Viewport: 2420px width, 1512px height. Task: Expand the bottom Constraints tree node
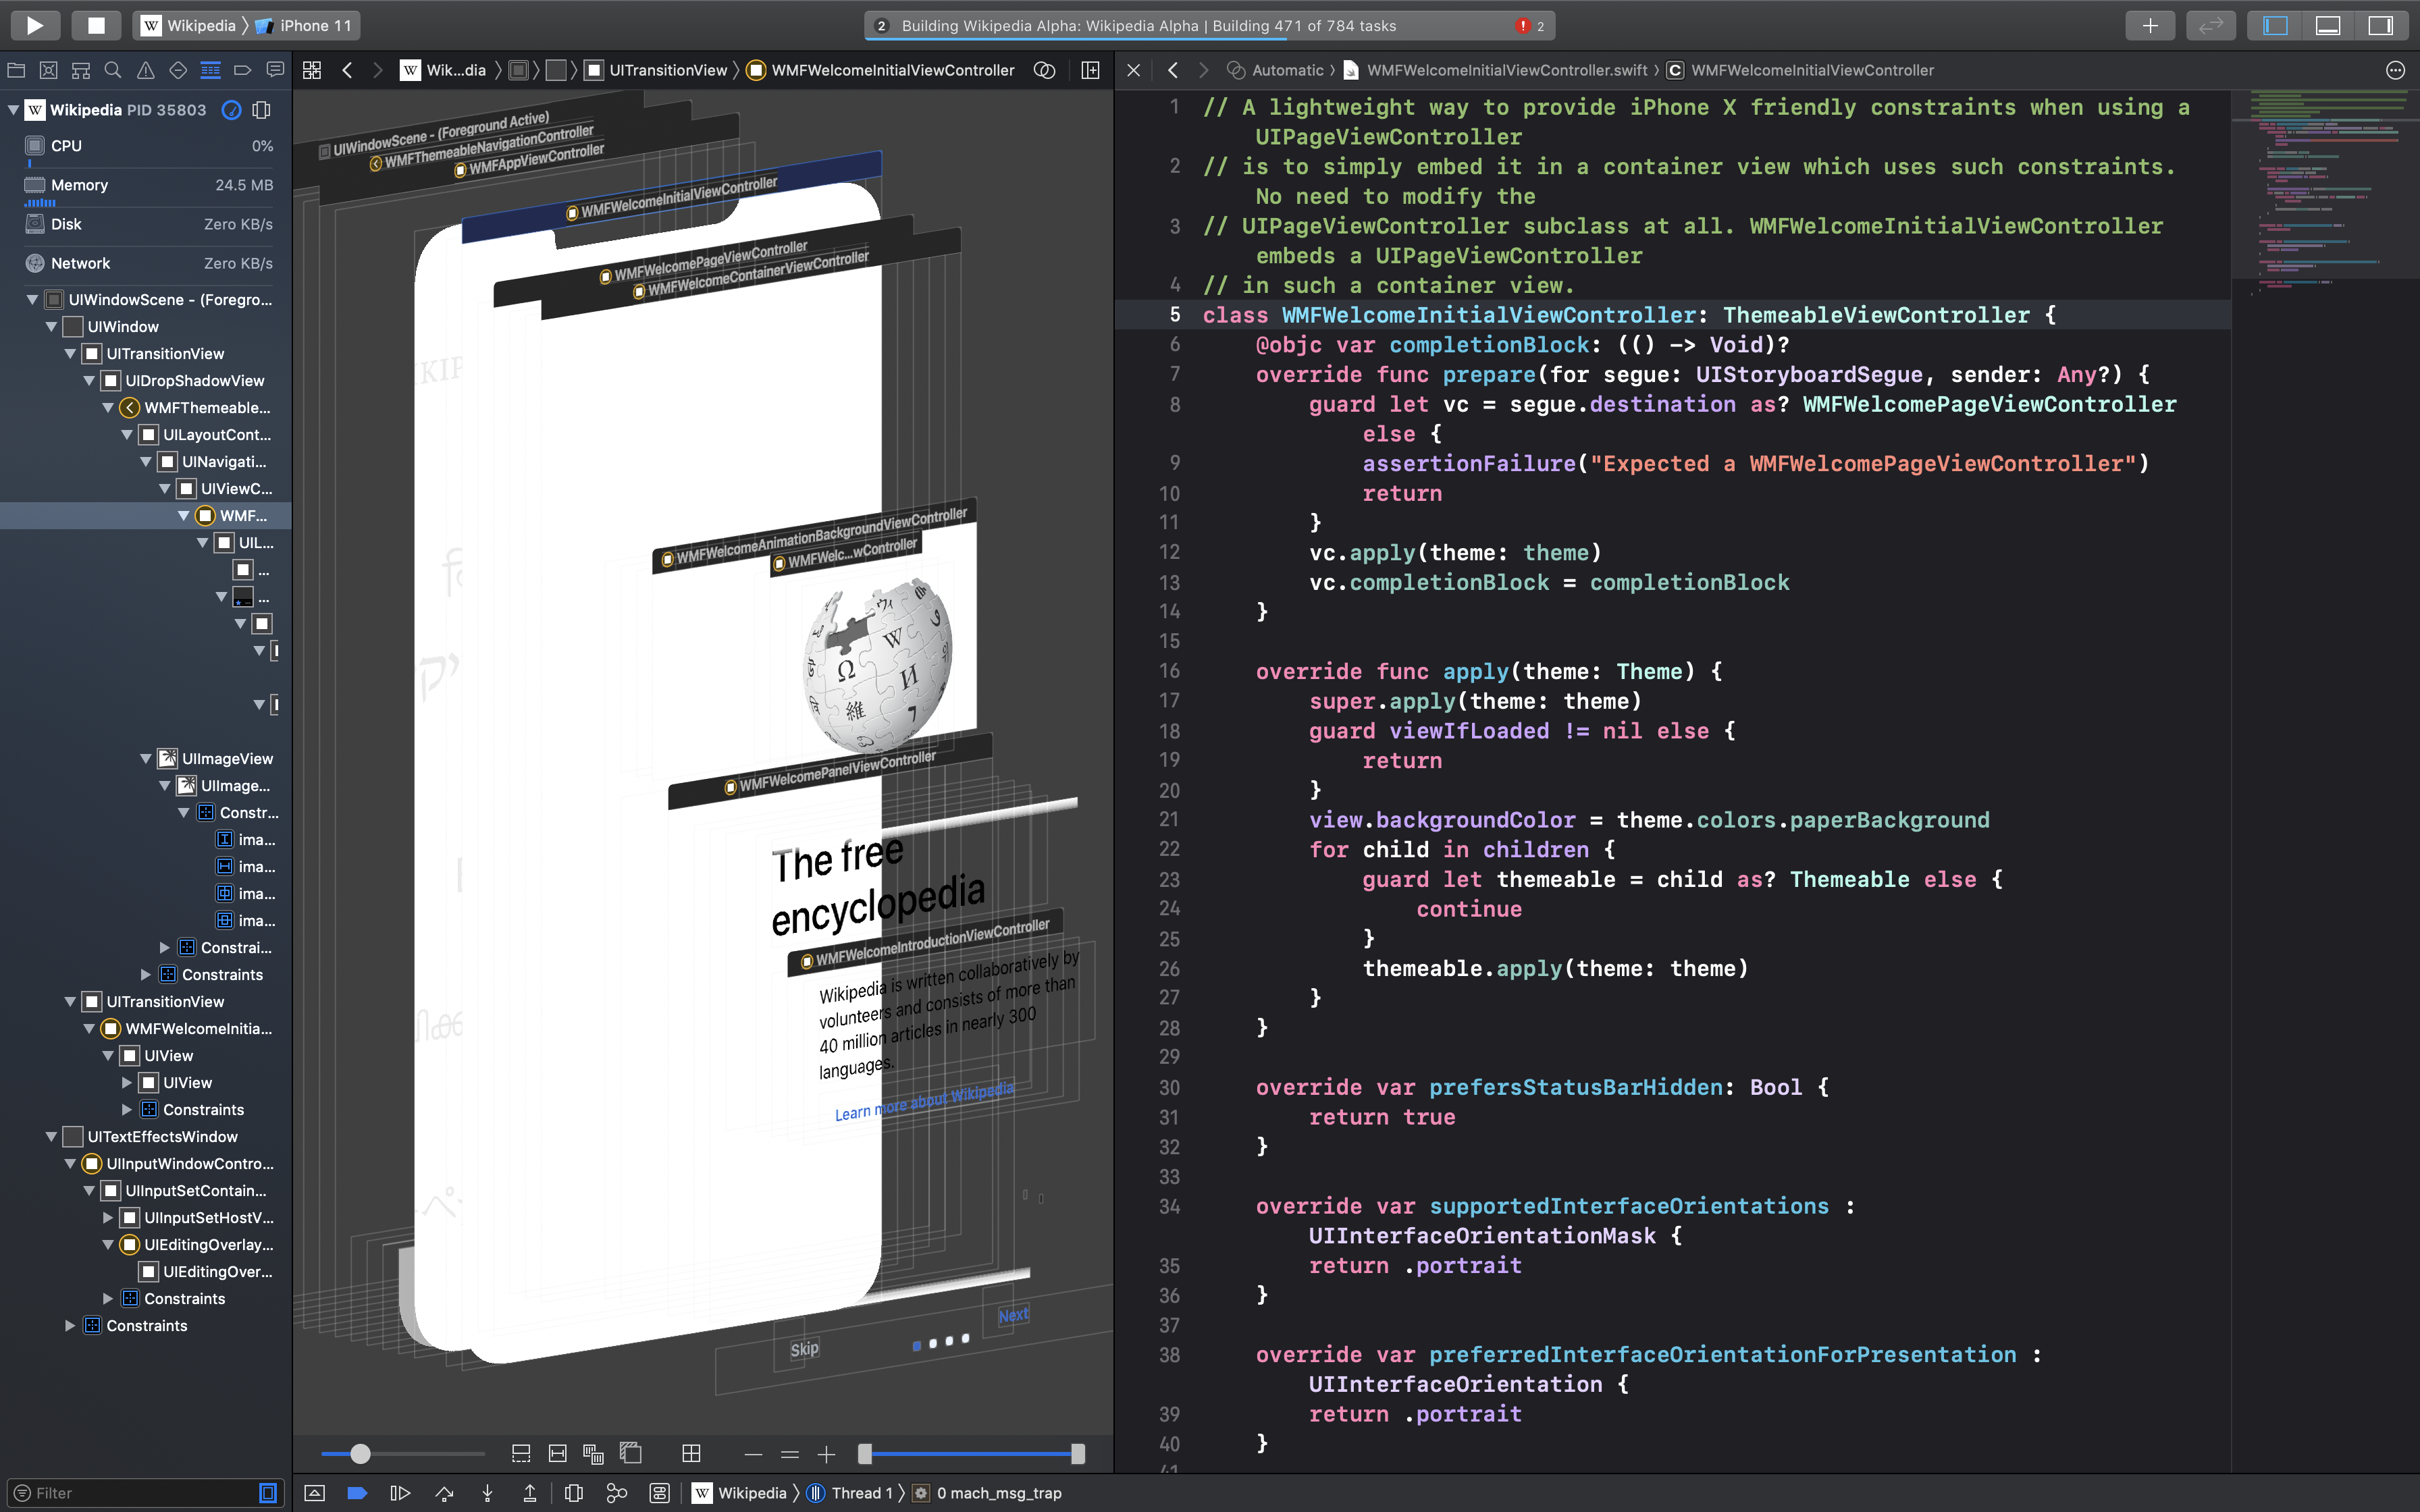70,1326
